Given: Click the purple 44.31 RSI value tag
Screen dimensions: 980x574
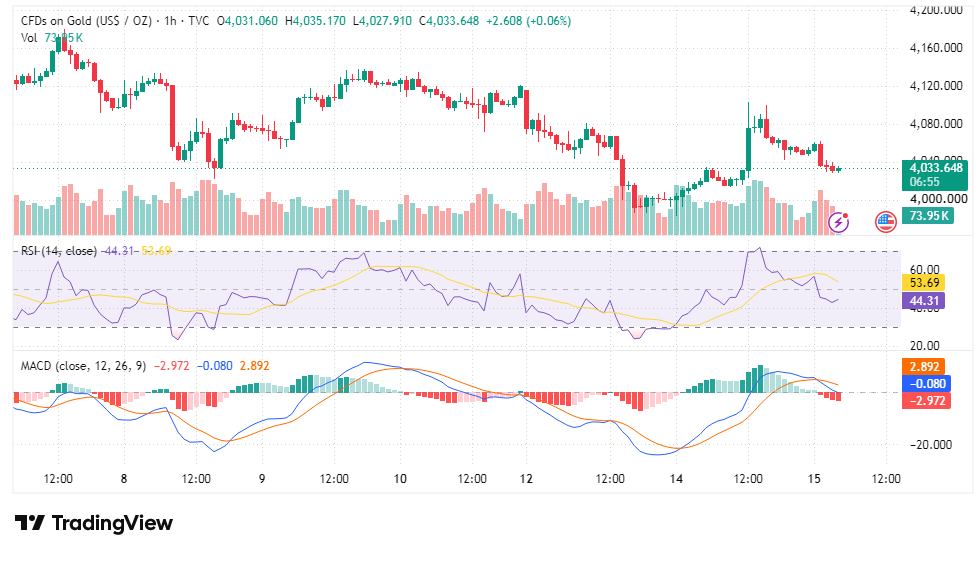Looking at the screenshot, I should pyautogui.click(x=924, y=301).
